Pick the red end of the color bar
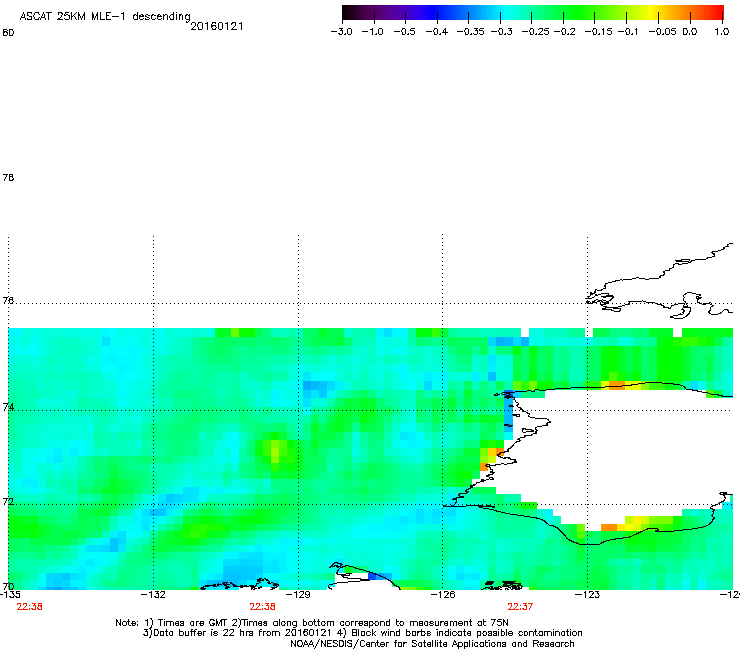Viewport: 740px width, 650px height. click(715, 13)
